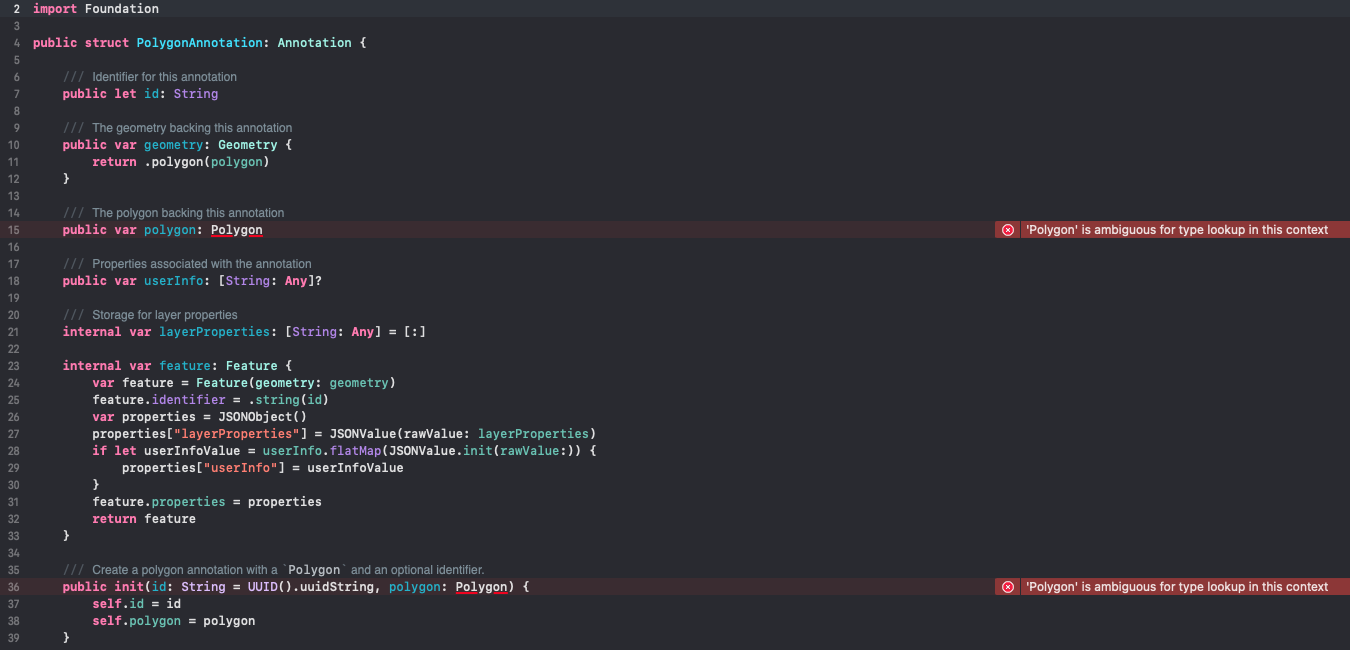Click the comment 'Storage for layer properties'
Image resolution: width=1350 pixels, height=650 pixels.
coord(165,315)
